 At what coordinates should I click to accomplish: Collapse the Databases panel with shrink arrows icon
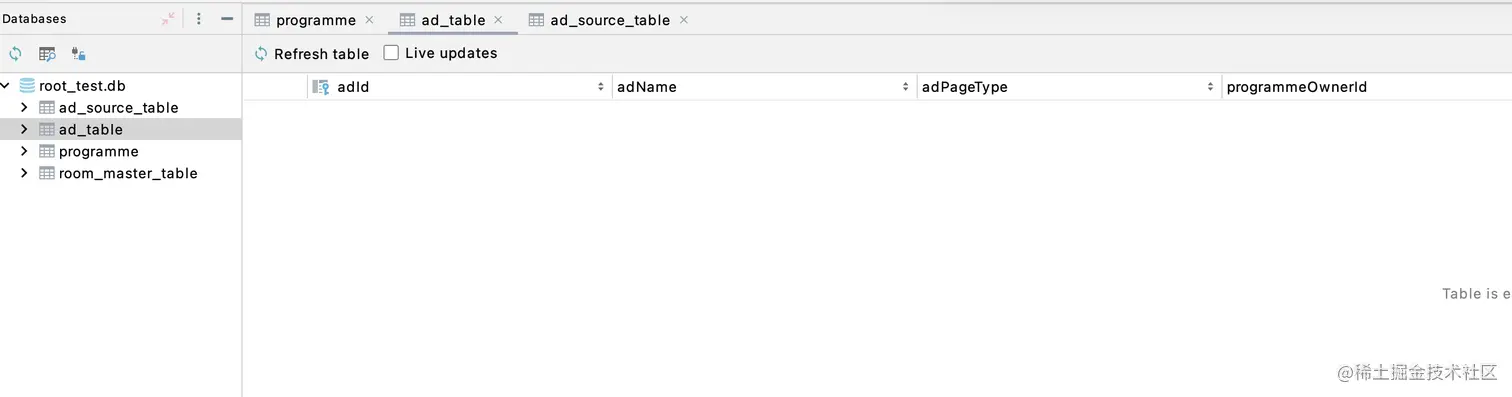coord(168,18)
